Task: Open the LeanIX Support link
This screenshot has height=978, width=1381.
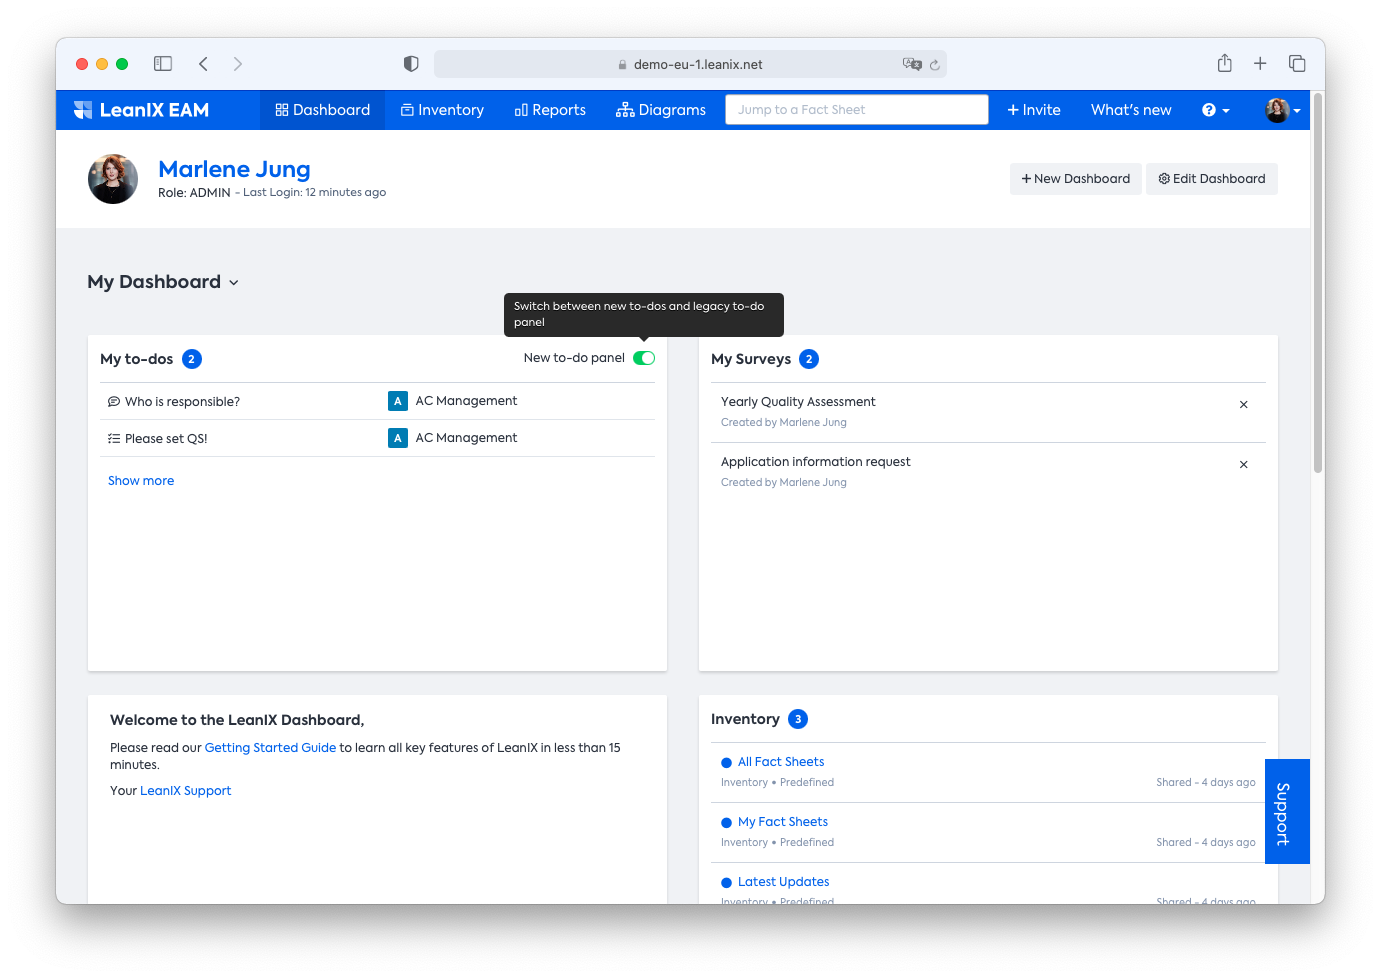Action: [185, 791]
